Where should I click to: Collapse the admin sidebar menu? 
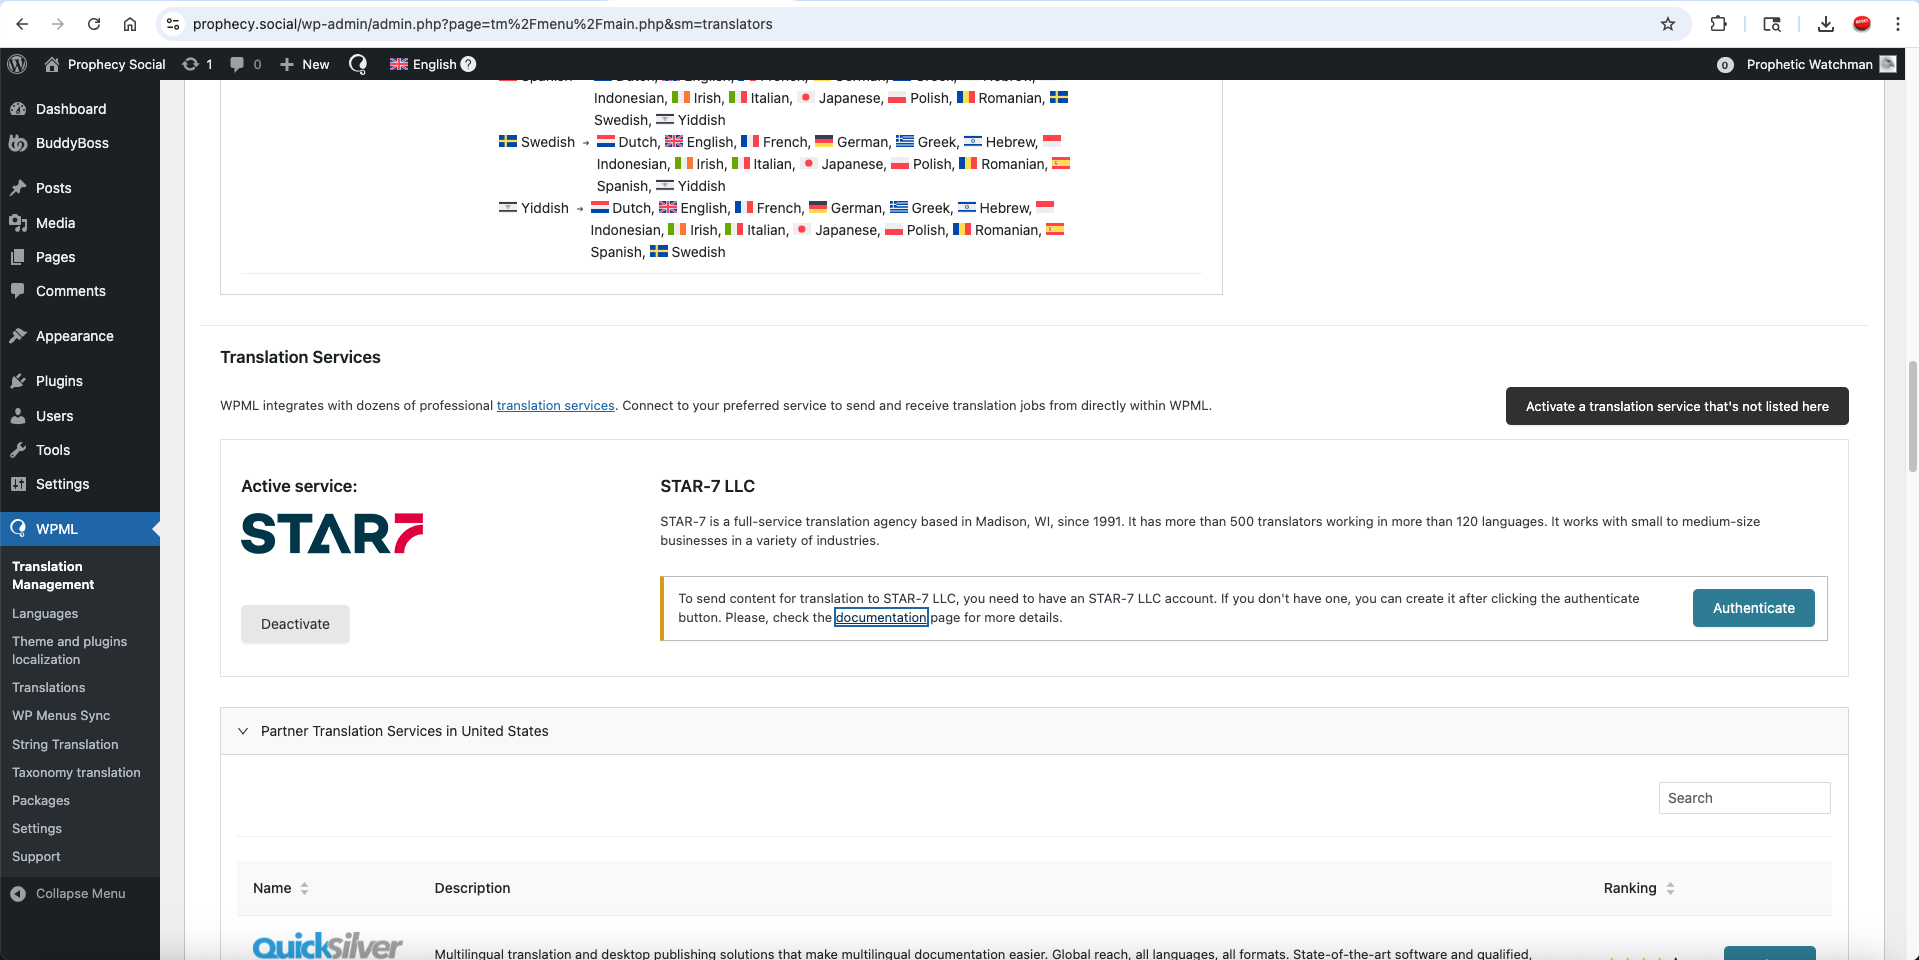point(80,894)
